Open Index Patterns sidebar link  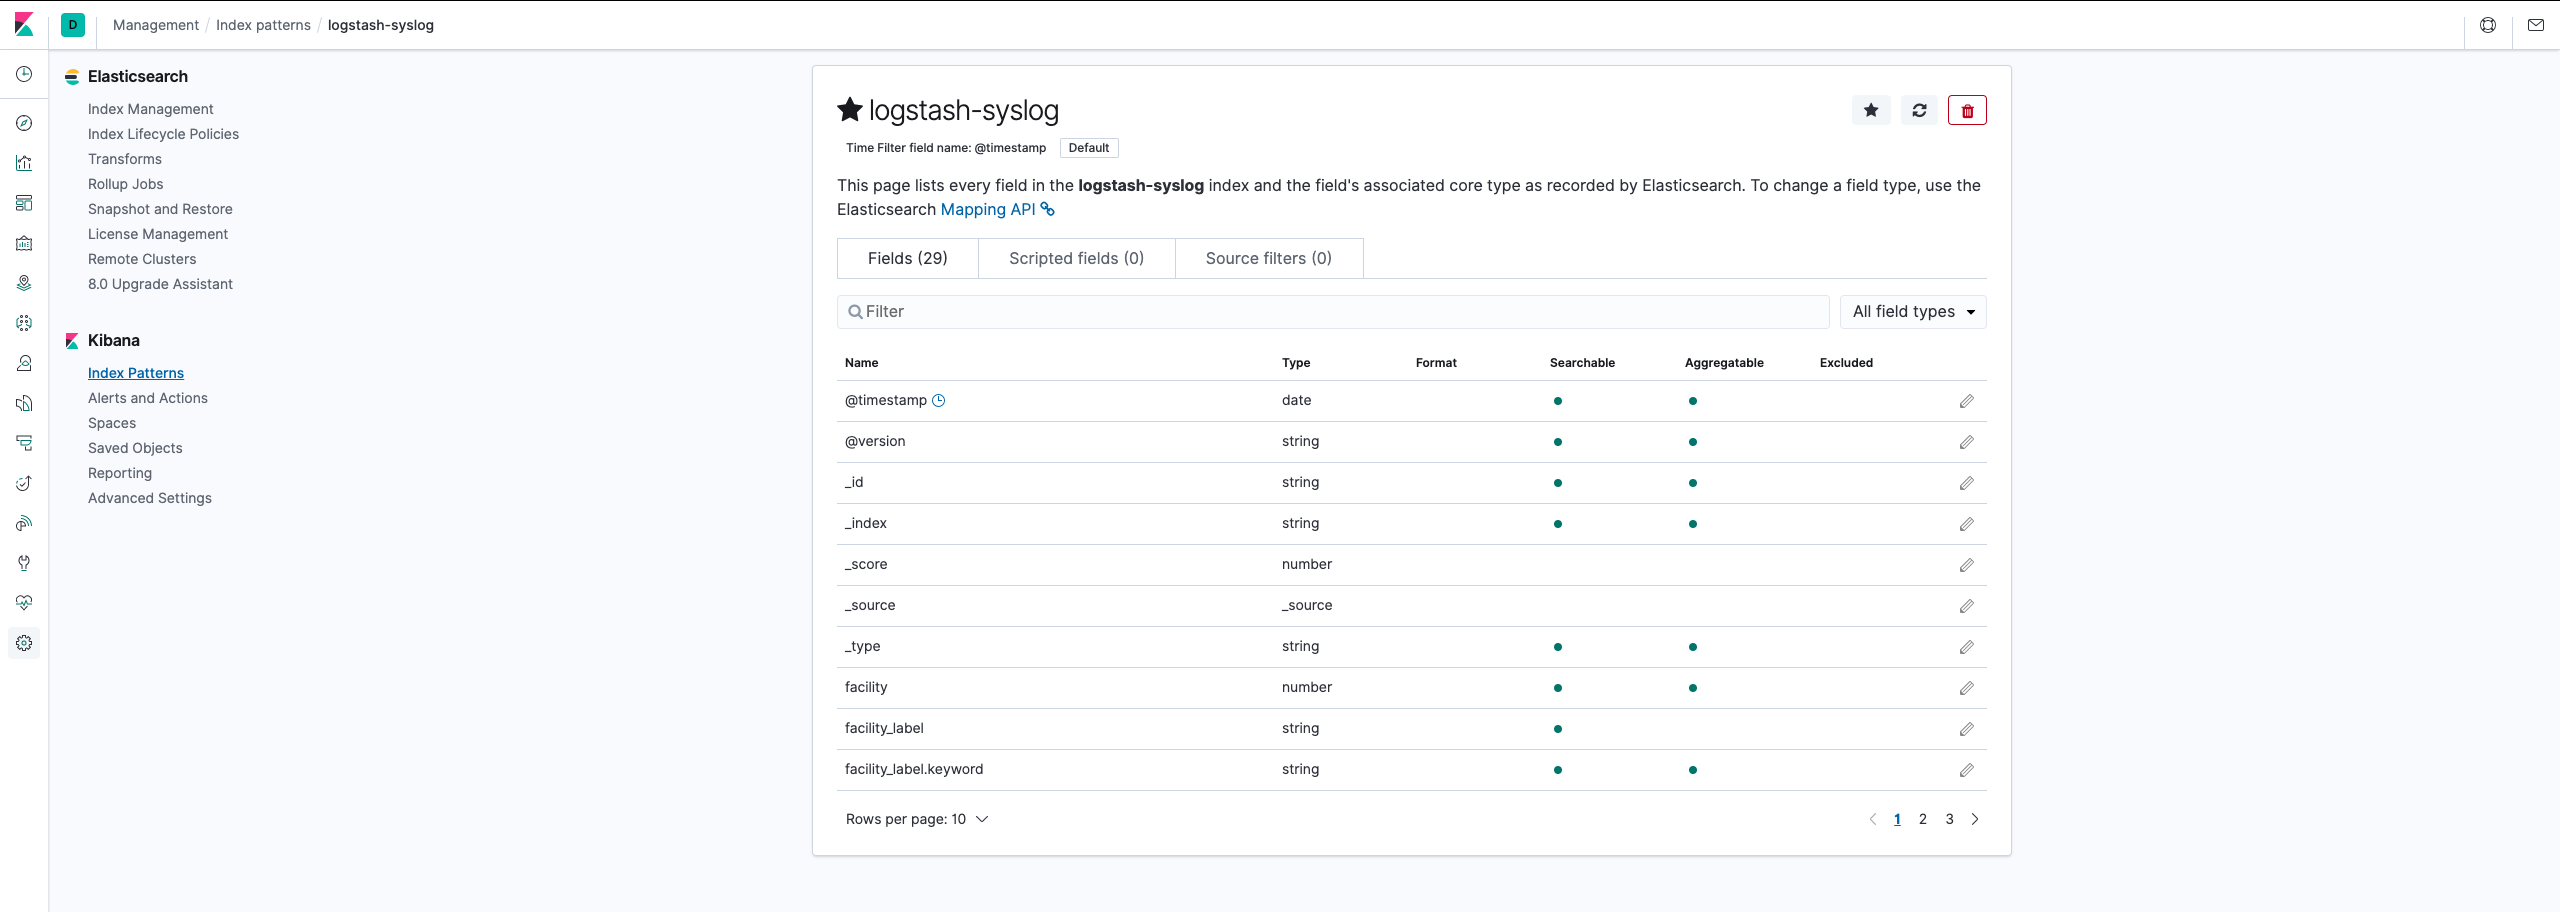[x=136, y=373]
